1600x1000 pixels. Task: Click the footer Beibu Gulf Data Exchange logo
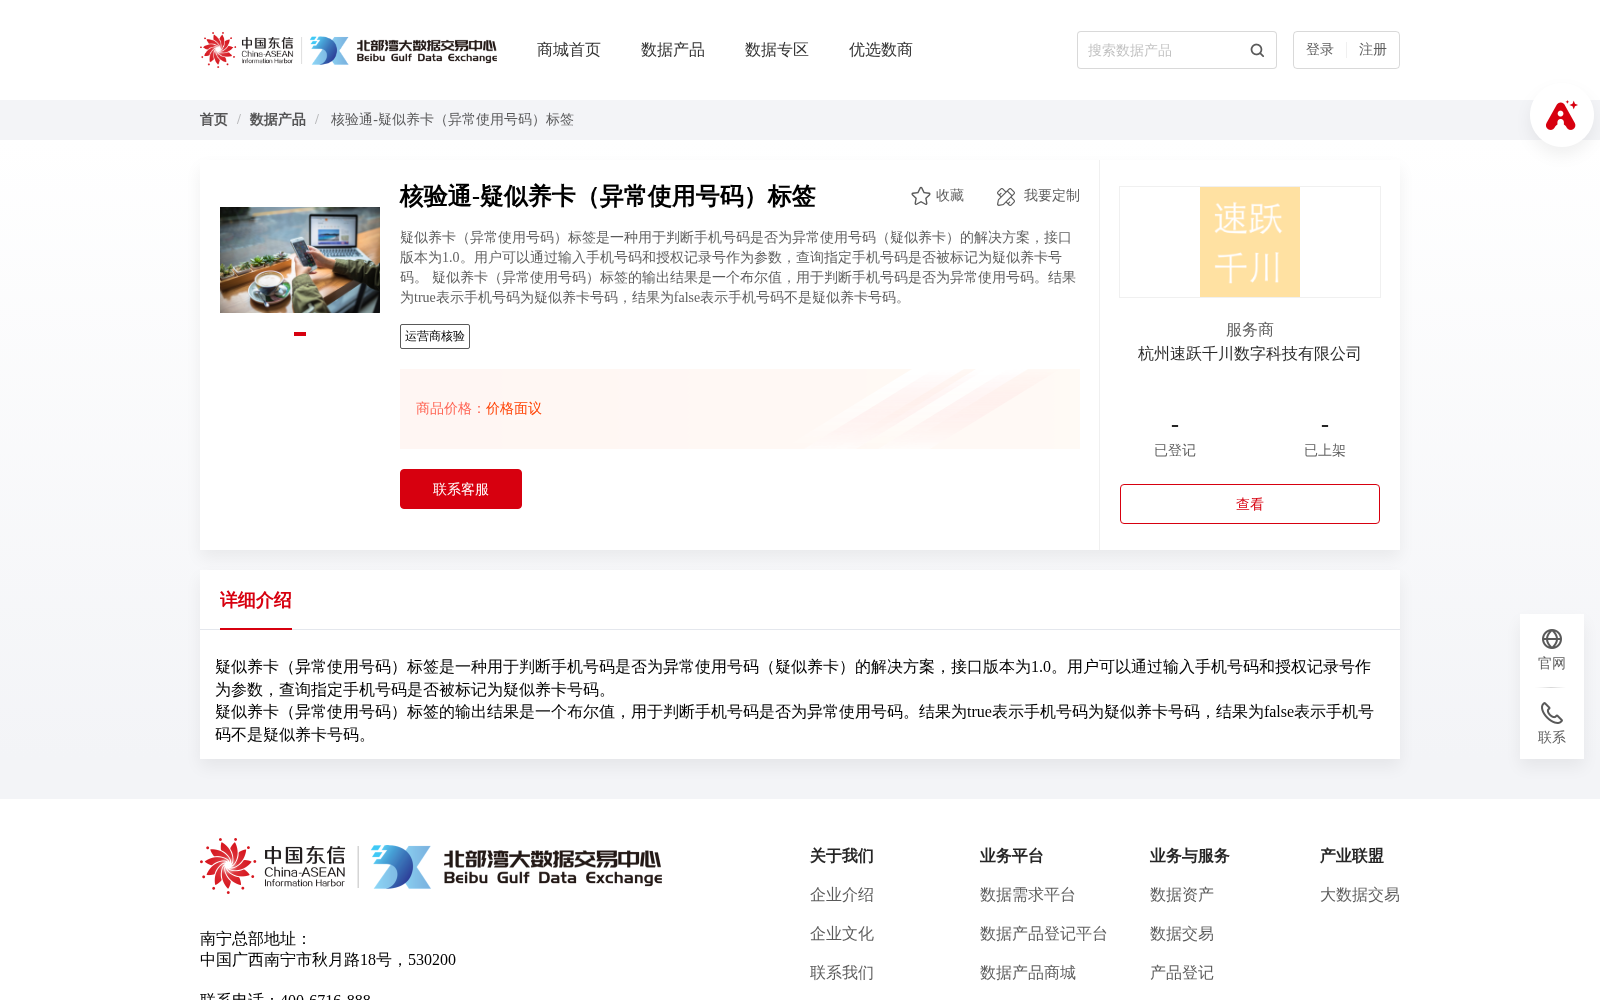pos(517,866)
